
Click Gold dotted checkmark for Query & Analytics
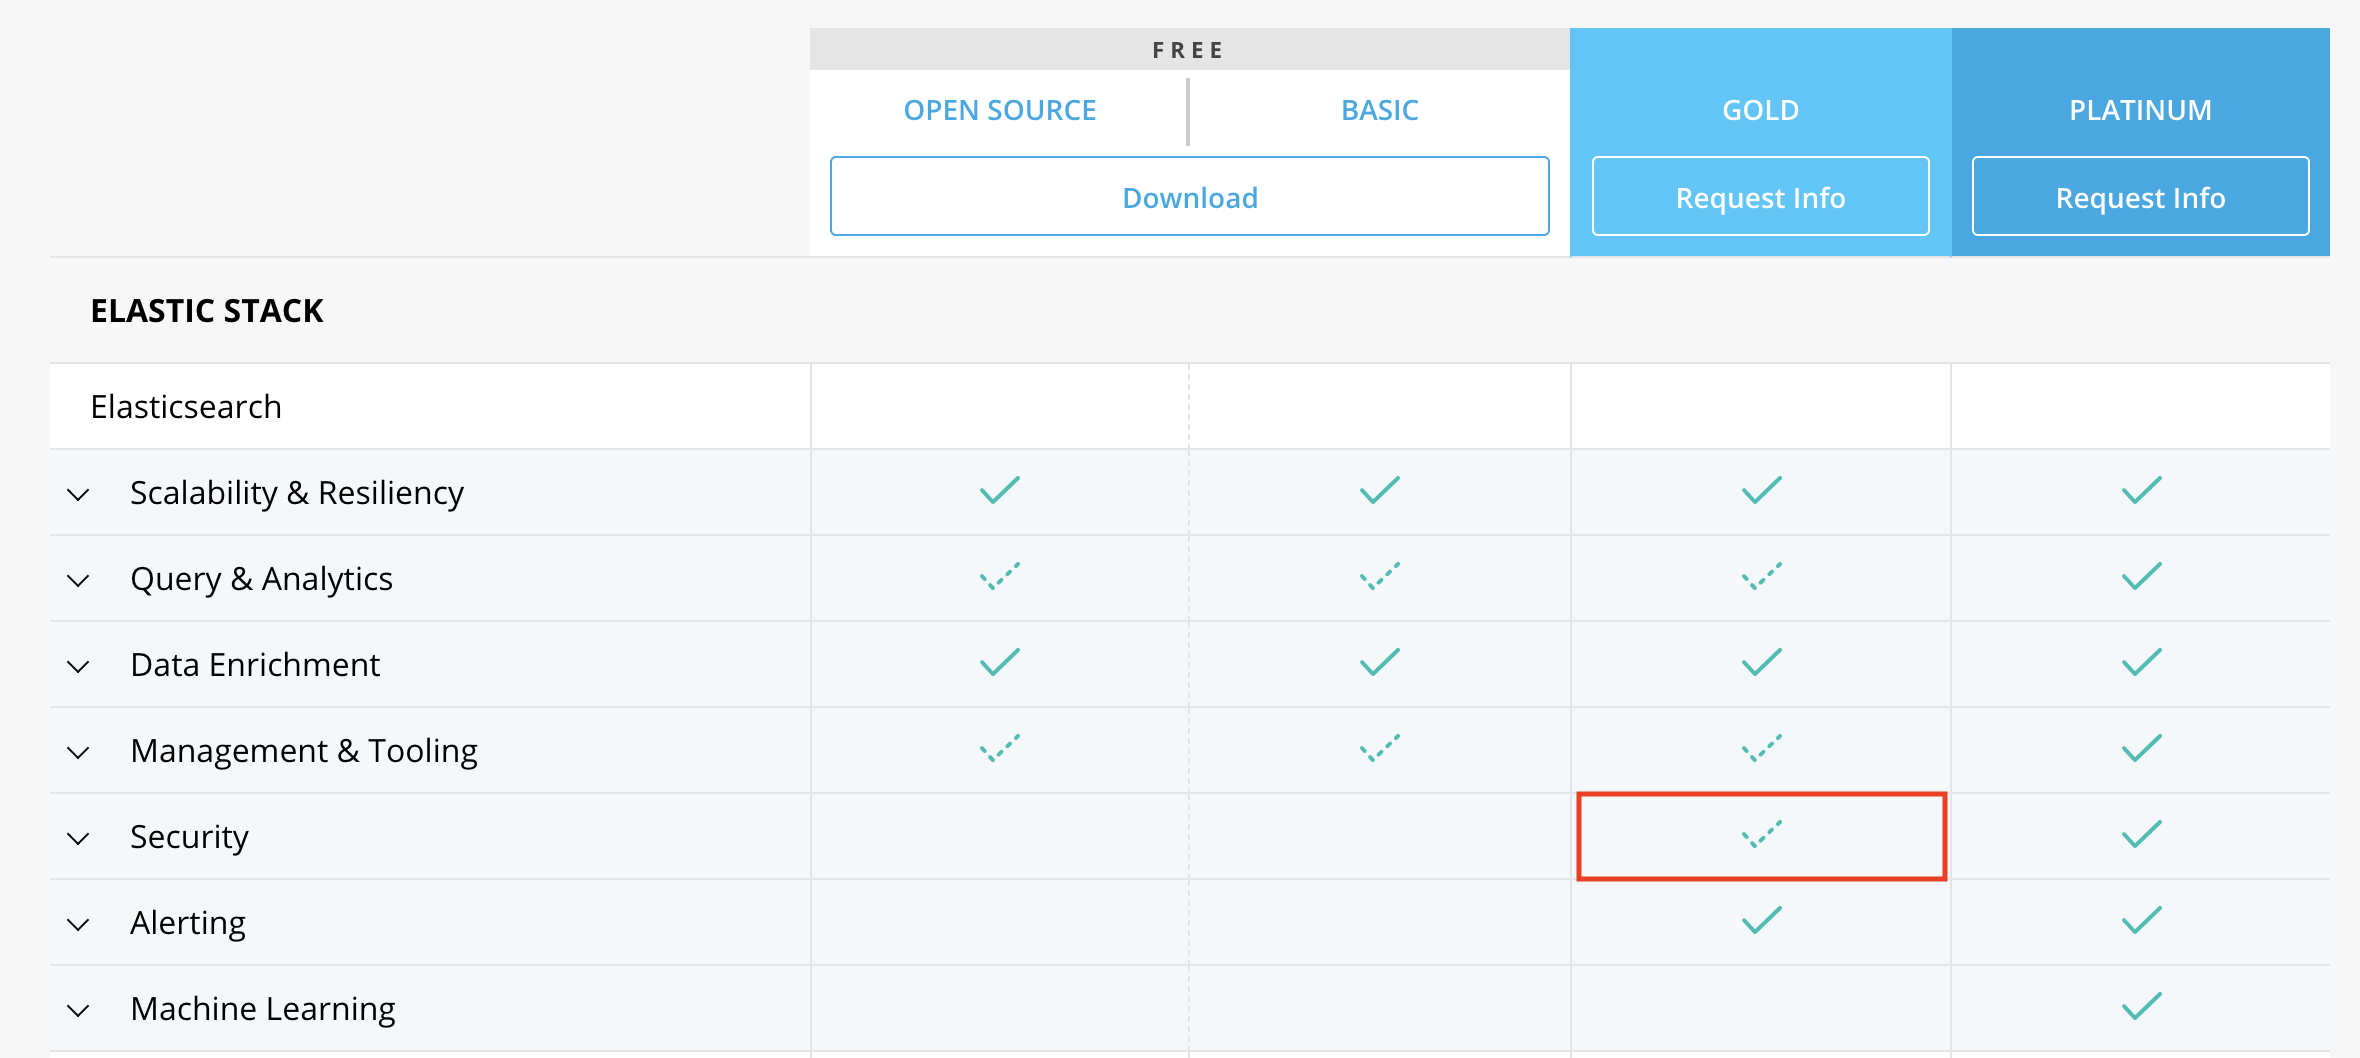[x=1762, y=576]
